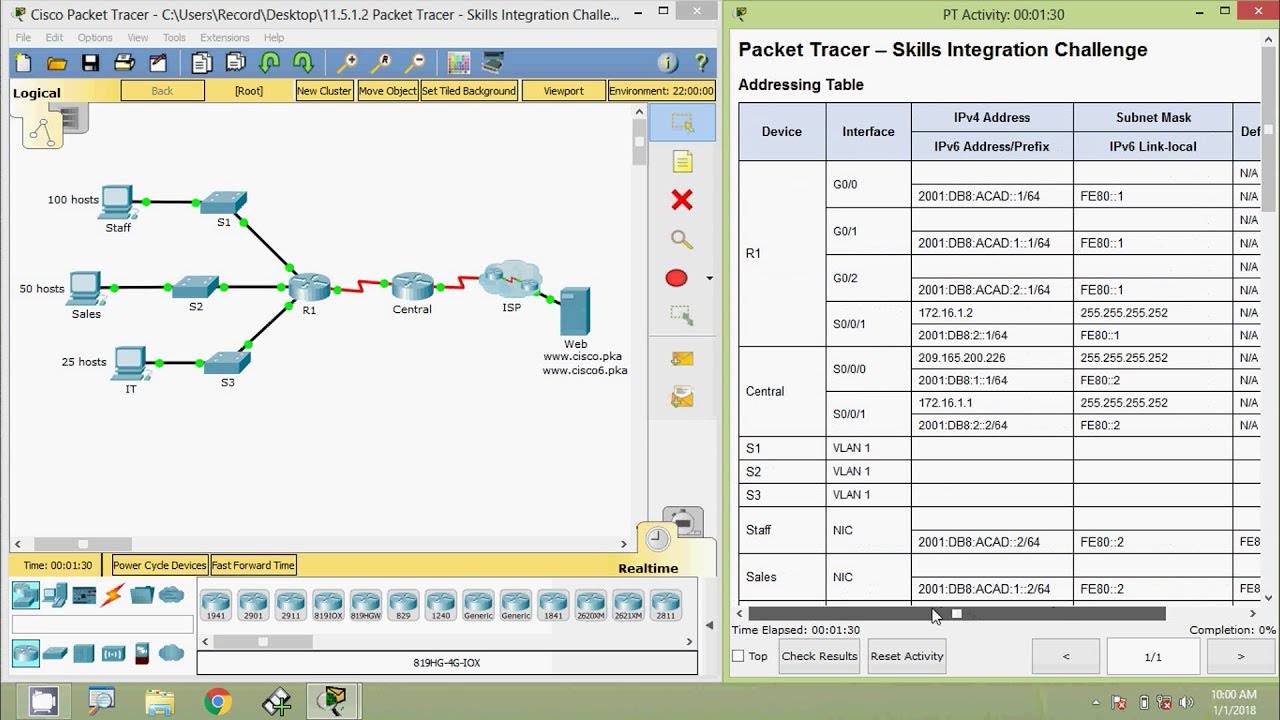The width and height of the screenshot is (1280, 720).
Task: Open the Edit menu
Action: point(54,38)
